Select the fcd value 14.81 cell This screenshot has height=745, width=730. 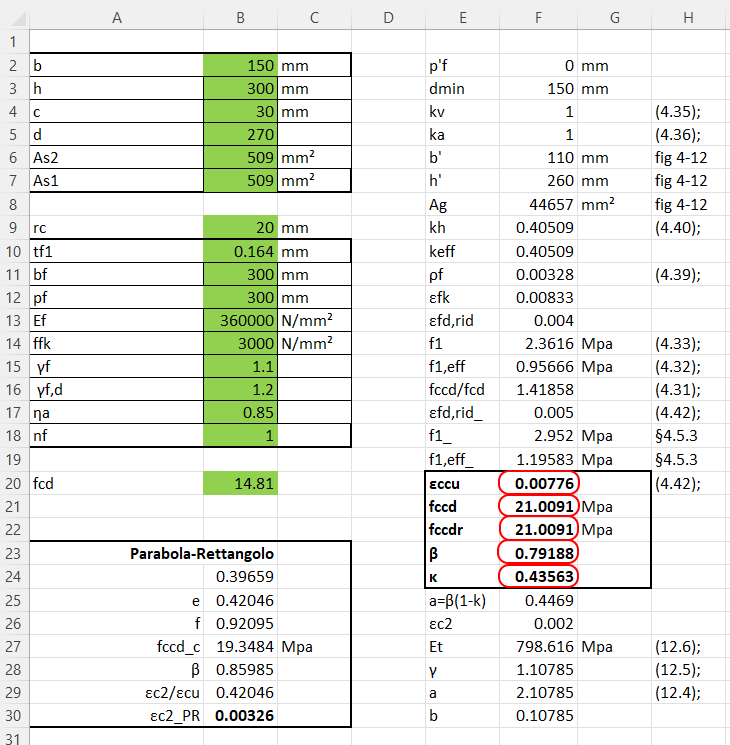click(x=240, y=483)
